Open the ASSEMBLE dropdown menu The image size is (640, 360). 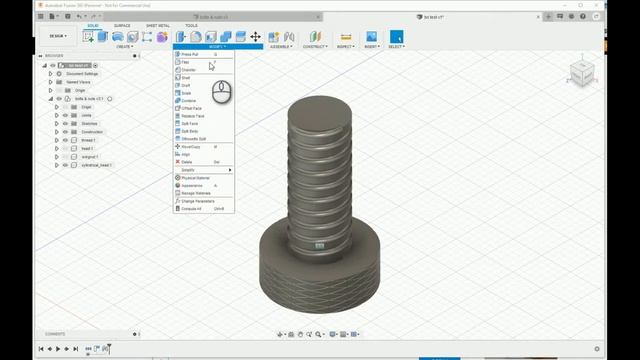(281, 47)
